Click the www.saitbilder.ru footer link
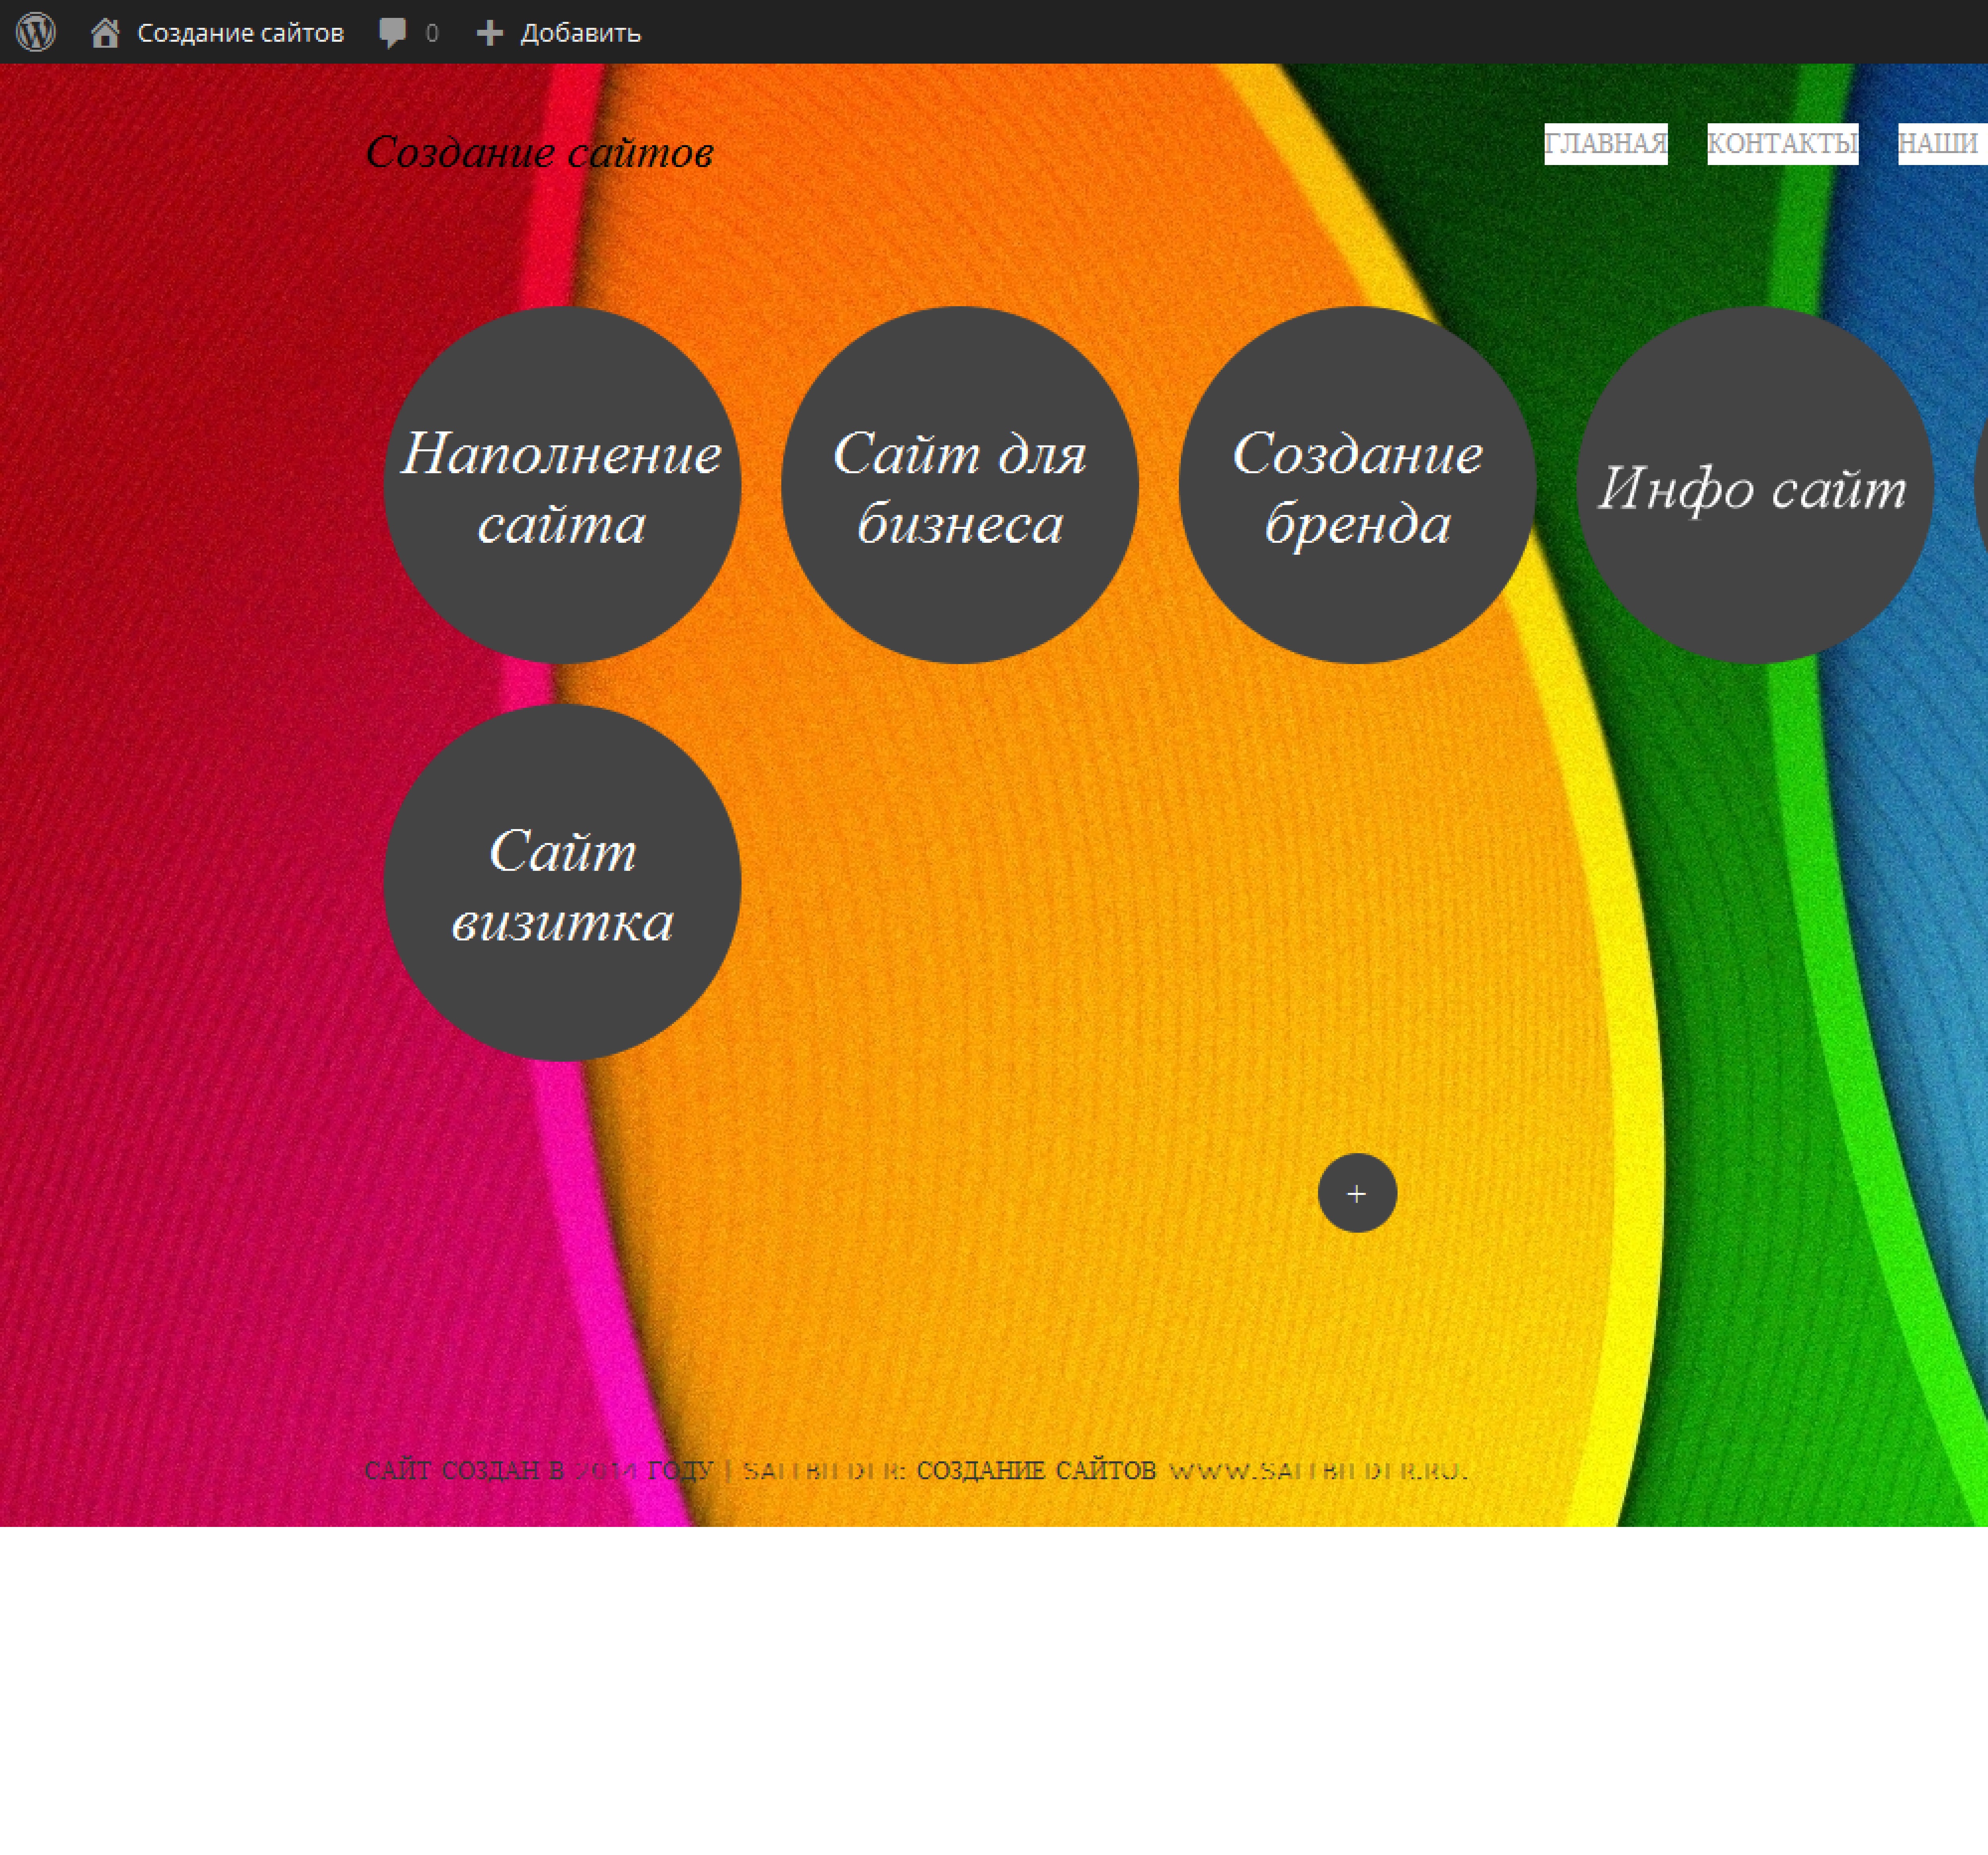Screen dimensions: 1988x1855 1317,1470
